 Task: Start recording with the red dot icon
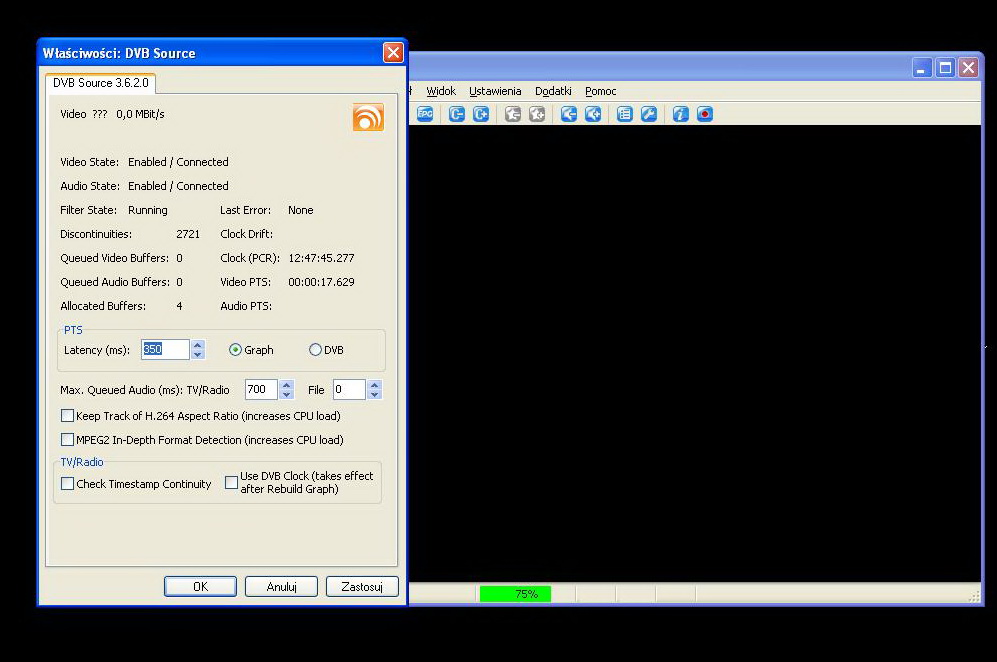click(705, 114)
